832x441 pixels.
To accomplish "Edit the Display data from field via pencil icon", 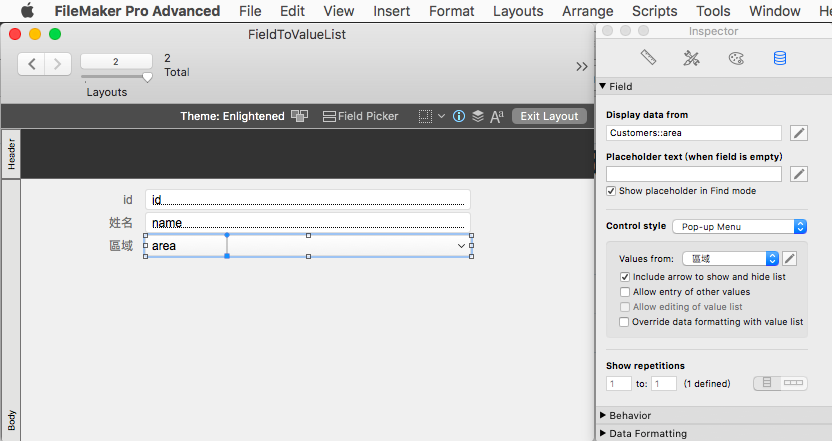I will click(799, 133).
